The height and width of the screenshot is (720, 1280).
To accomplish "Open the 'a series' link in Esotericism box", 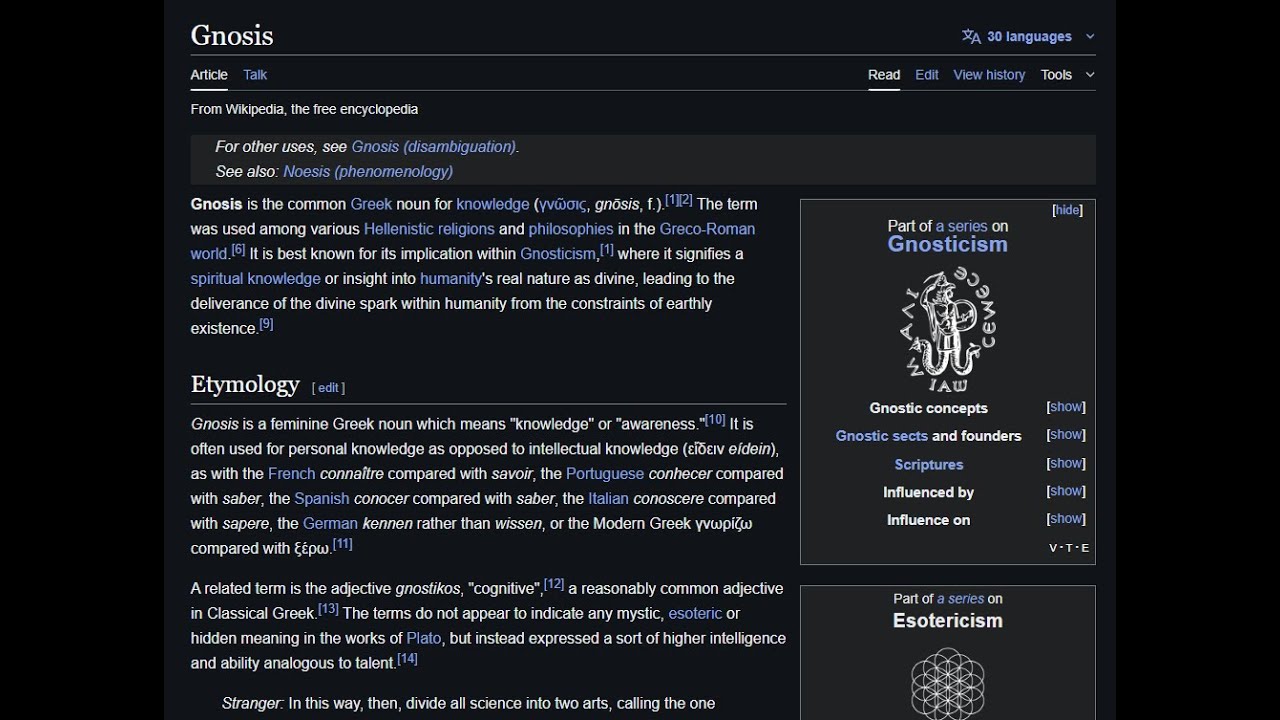I will 960,599.
